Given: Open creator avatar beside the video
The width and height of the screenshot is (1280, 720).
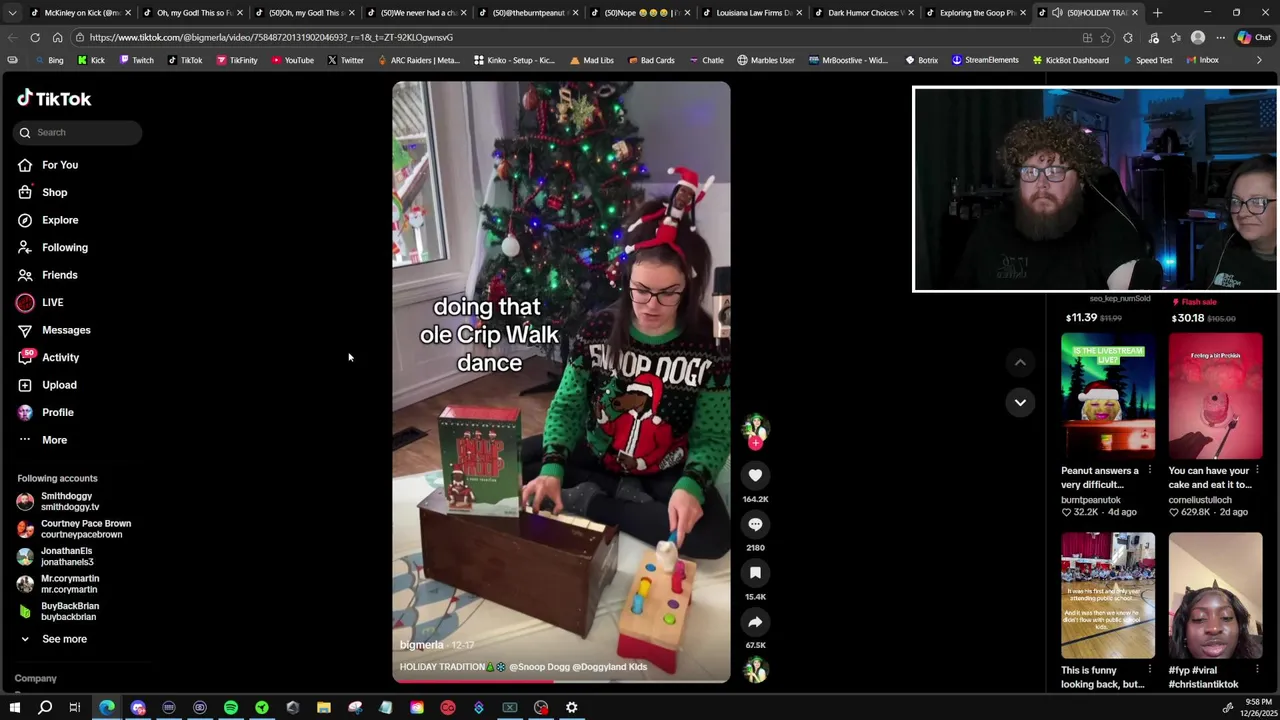Looking at the screenshot, I should coord(755,429).
